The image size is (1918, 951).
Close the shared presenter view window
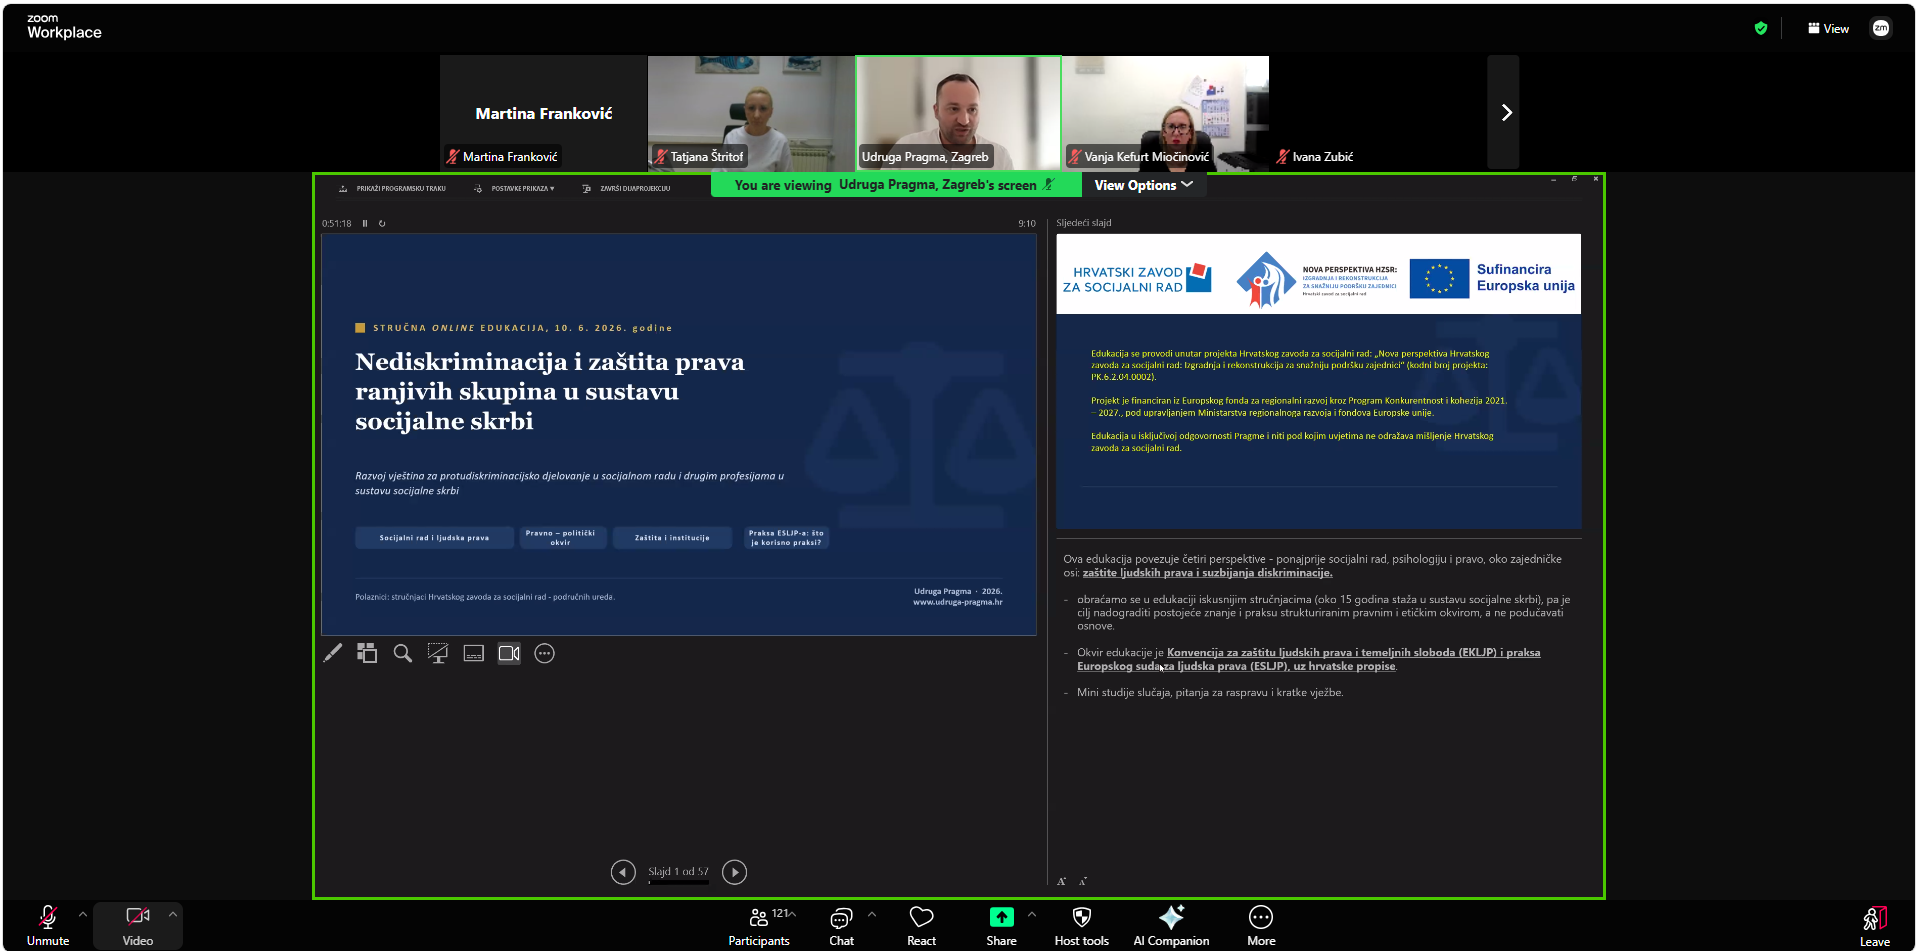click(x=1595, y=179)
